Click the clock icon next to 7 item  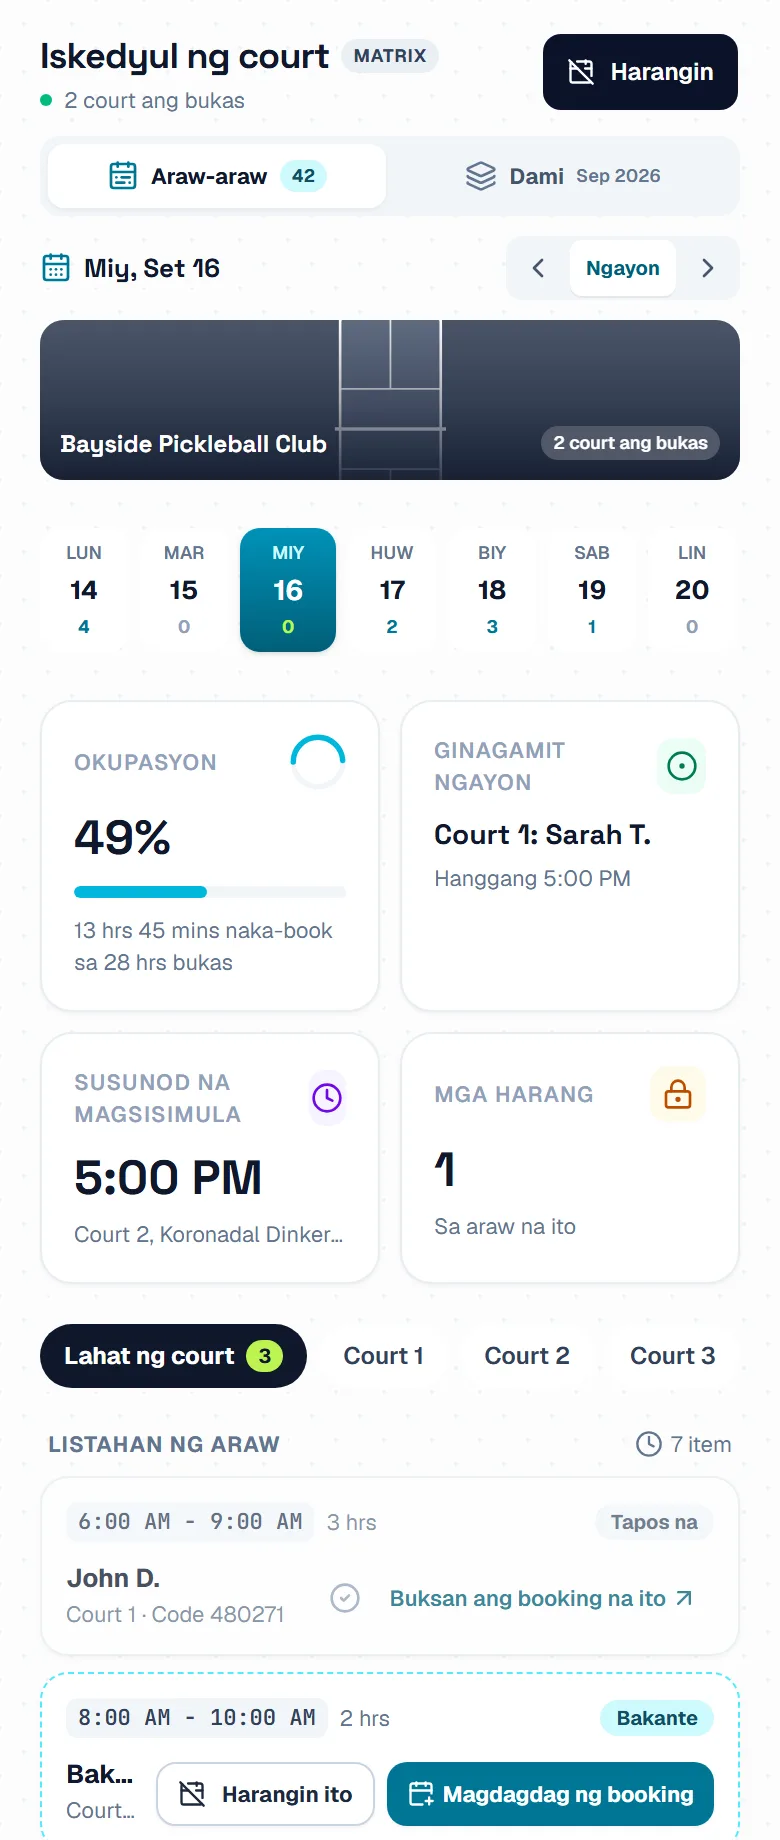point(649,1444)
